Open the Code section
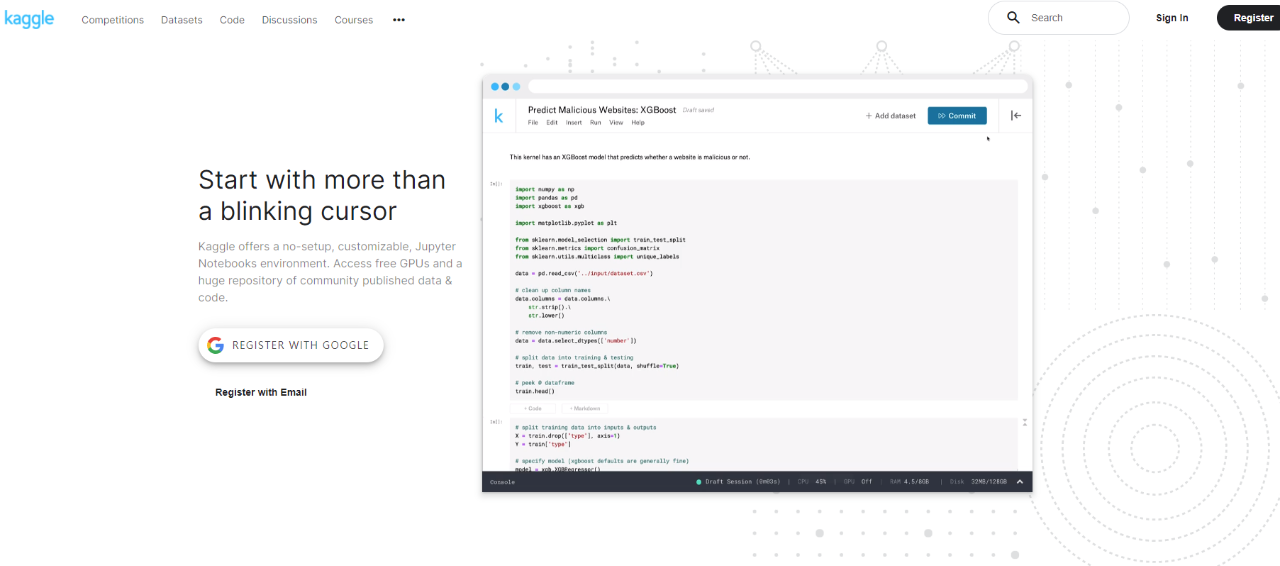This screenshot has height=566, width=1280. (232, 20)
